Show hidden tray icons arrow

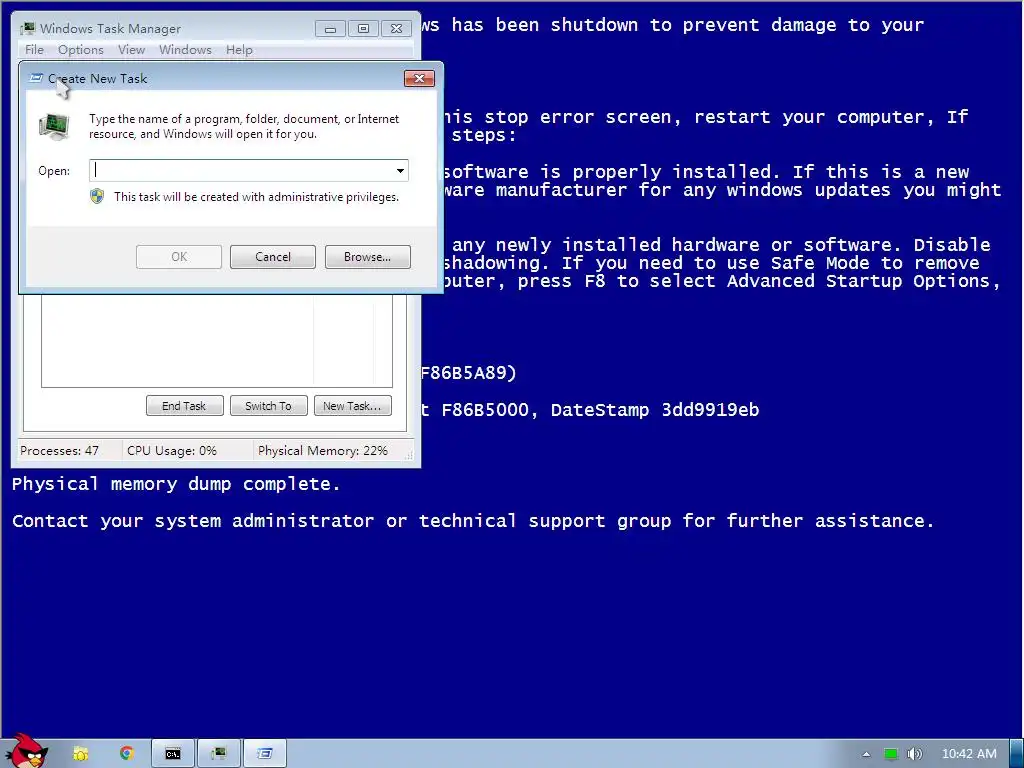pos(866,754)
